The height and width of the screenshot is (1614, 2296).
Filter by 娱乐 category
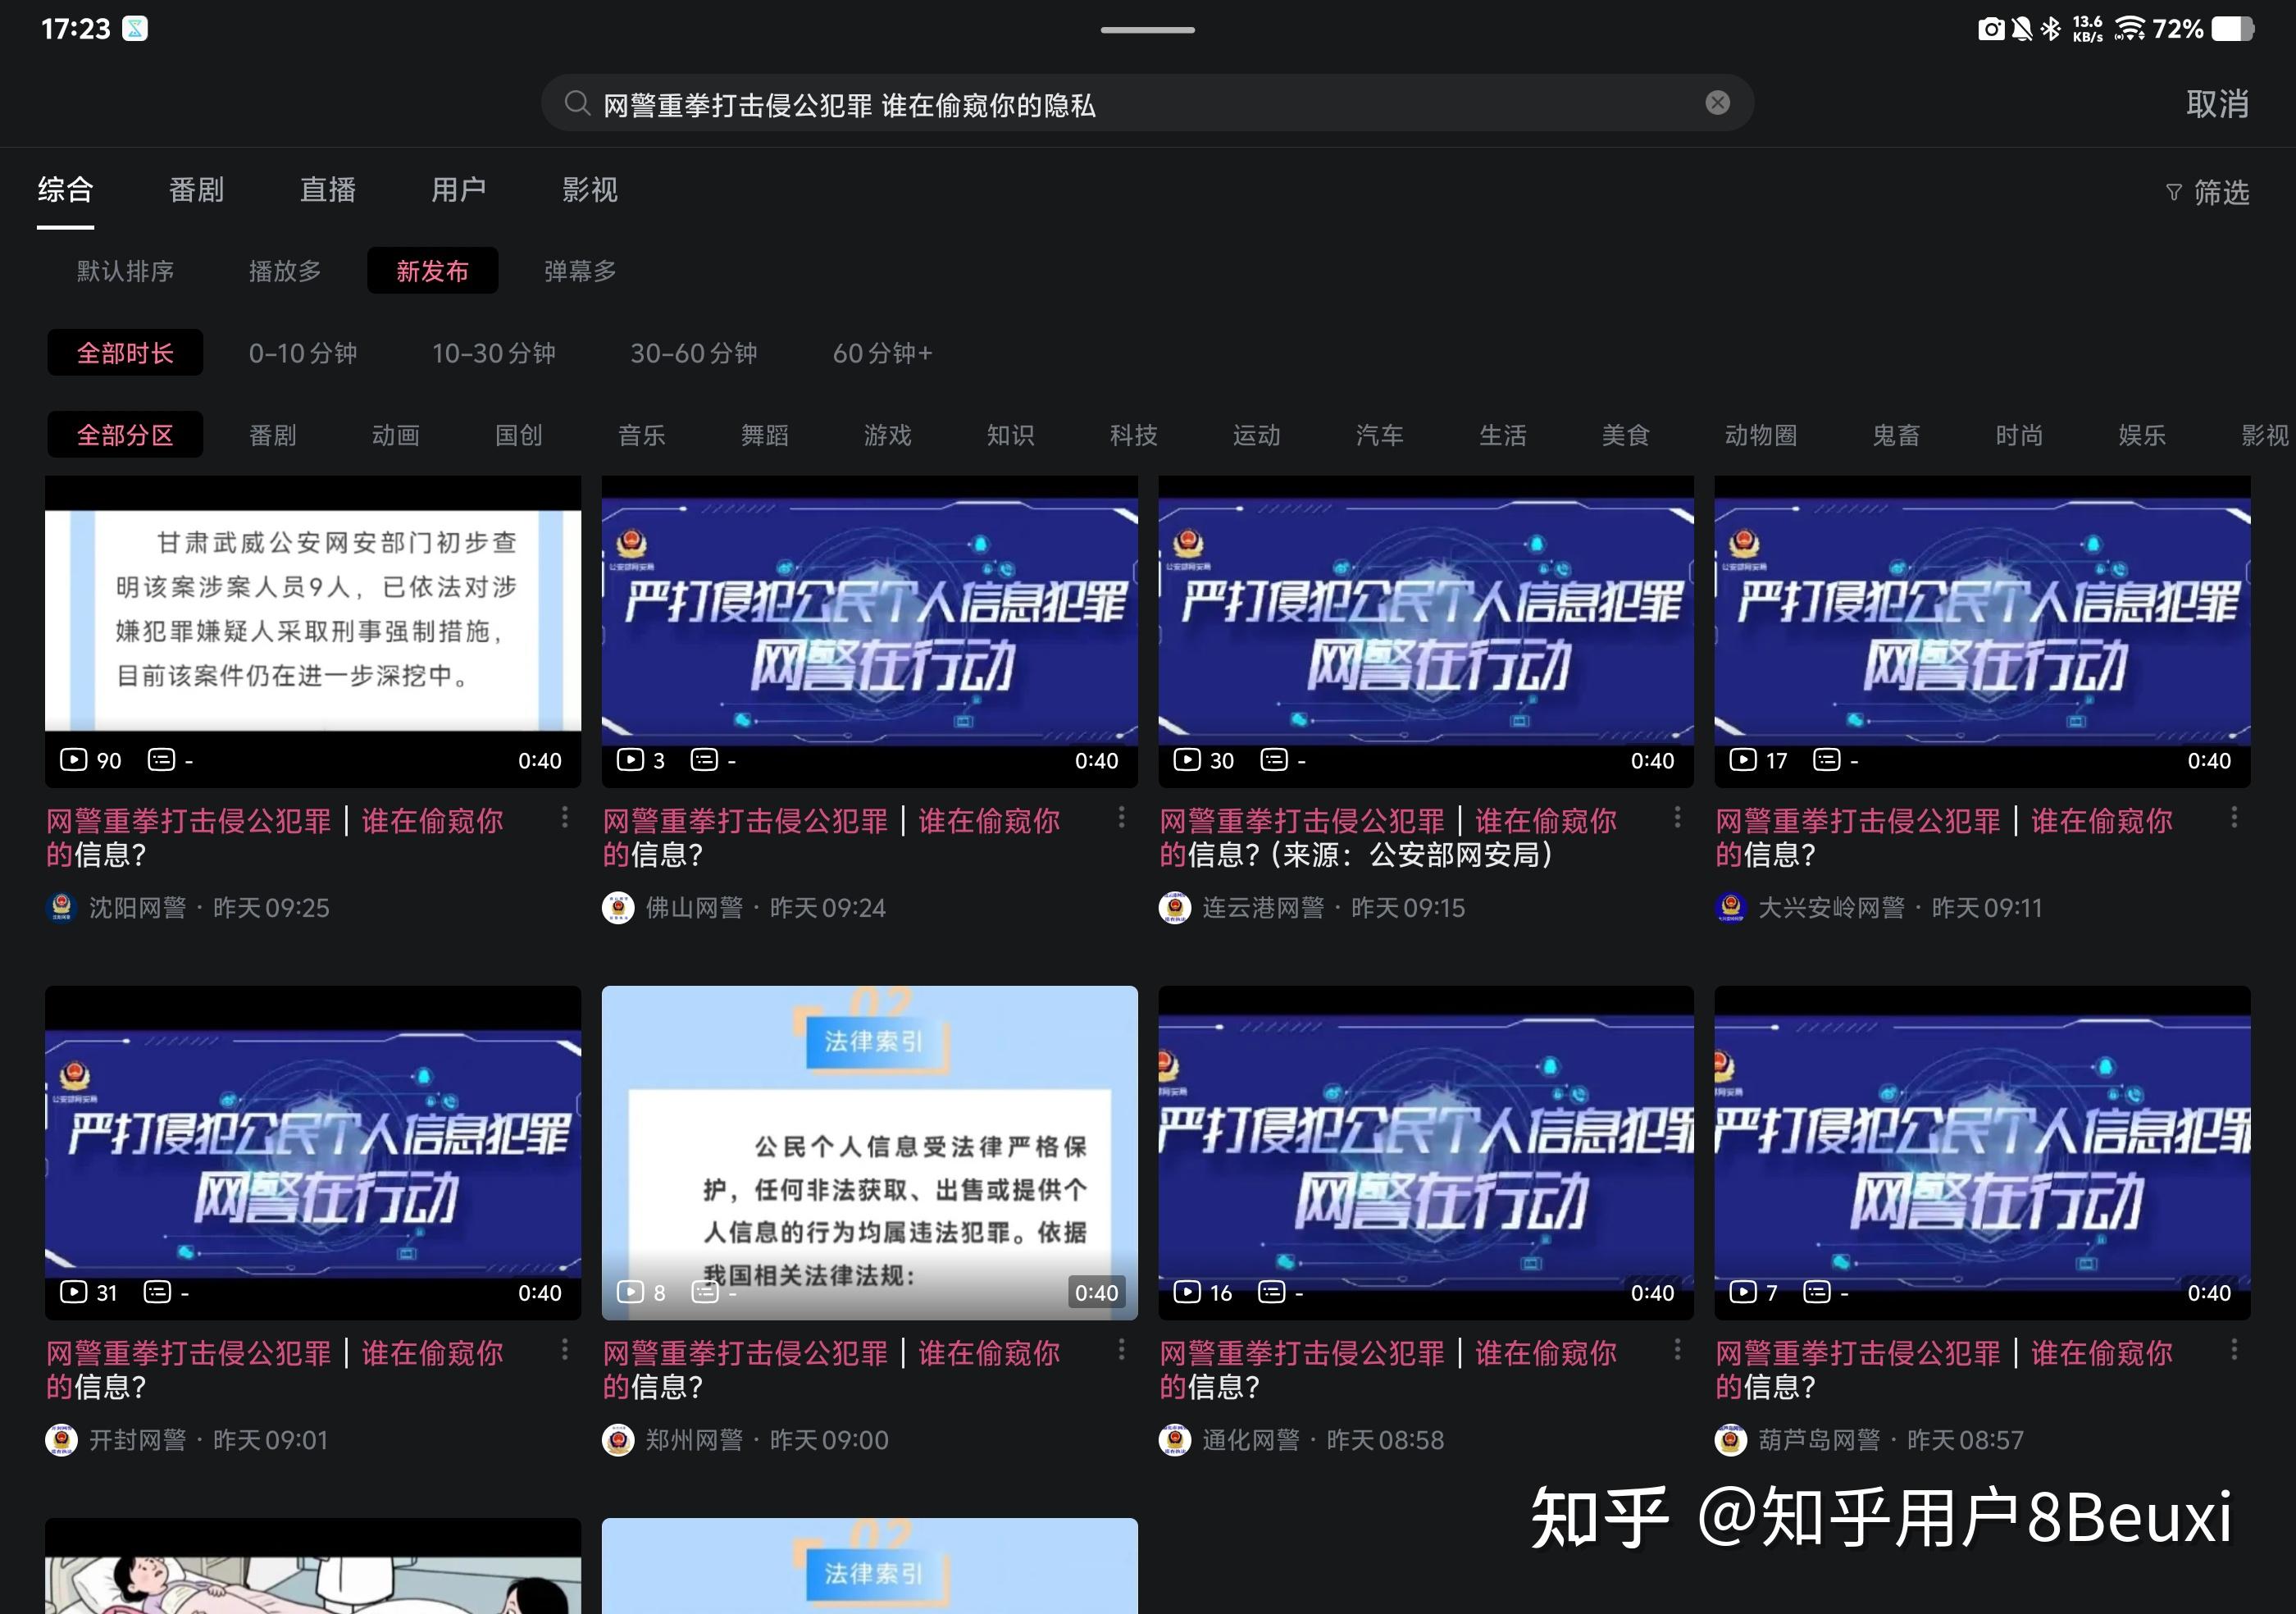(2142, 435)
